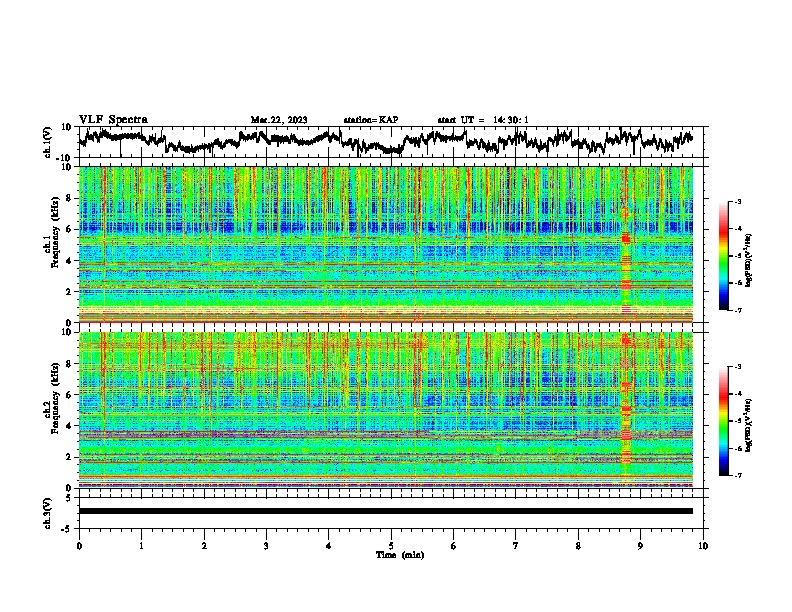This screenshot has width=792, height=612.
Task: Click the ch.1 spectrogram color bar
Action: pyautogui.click(x=723, y=256)
